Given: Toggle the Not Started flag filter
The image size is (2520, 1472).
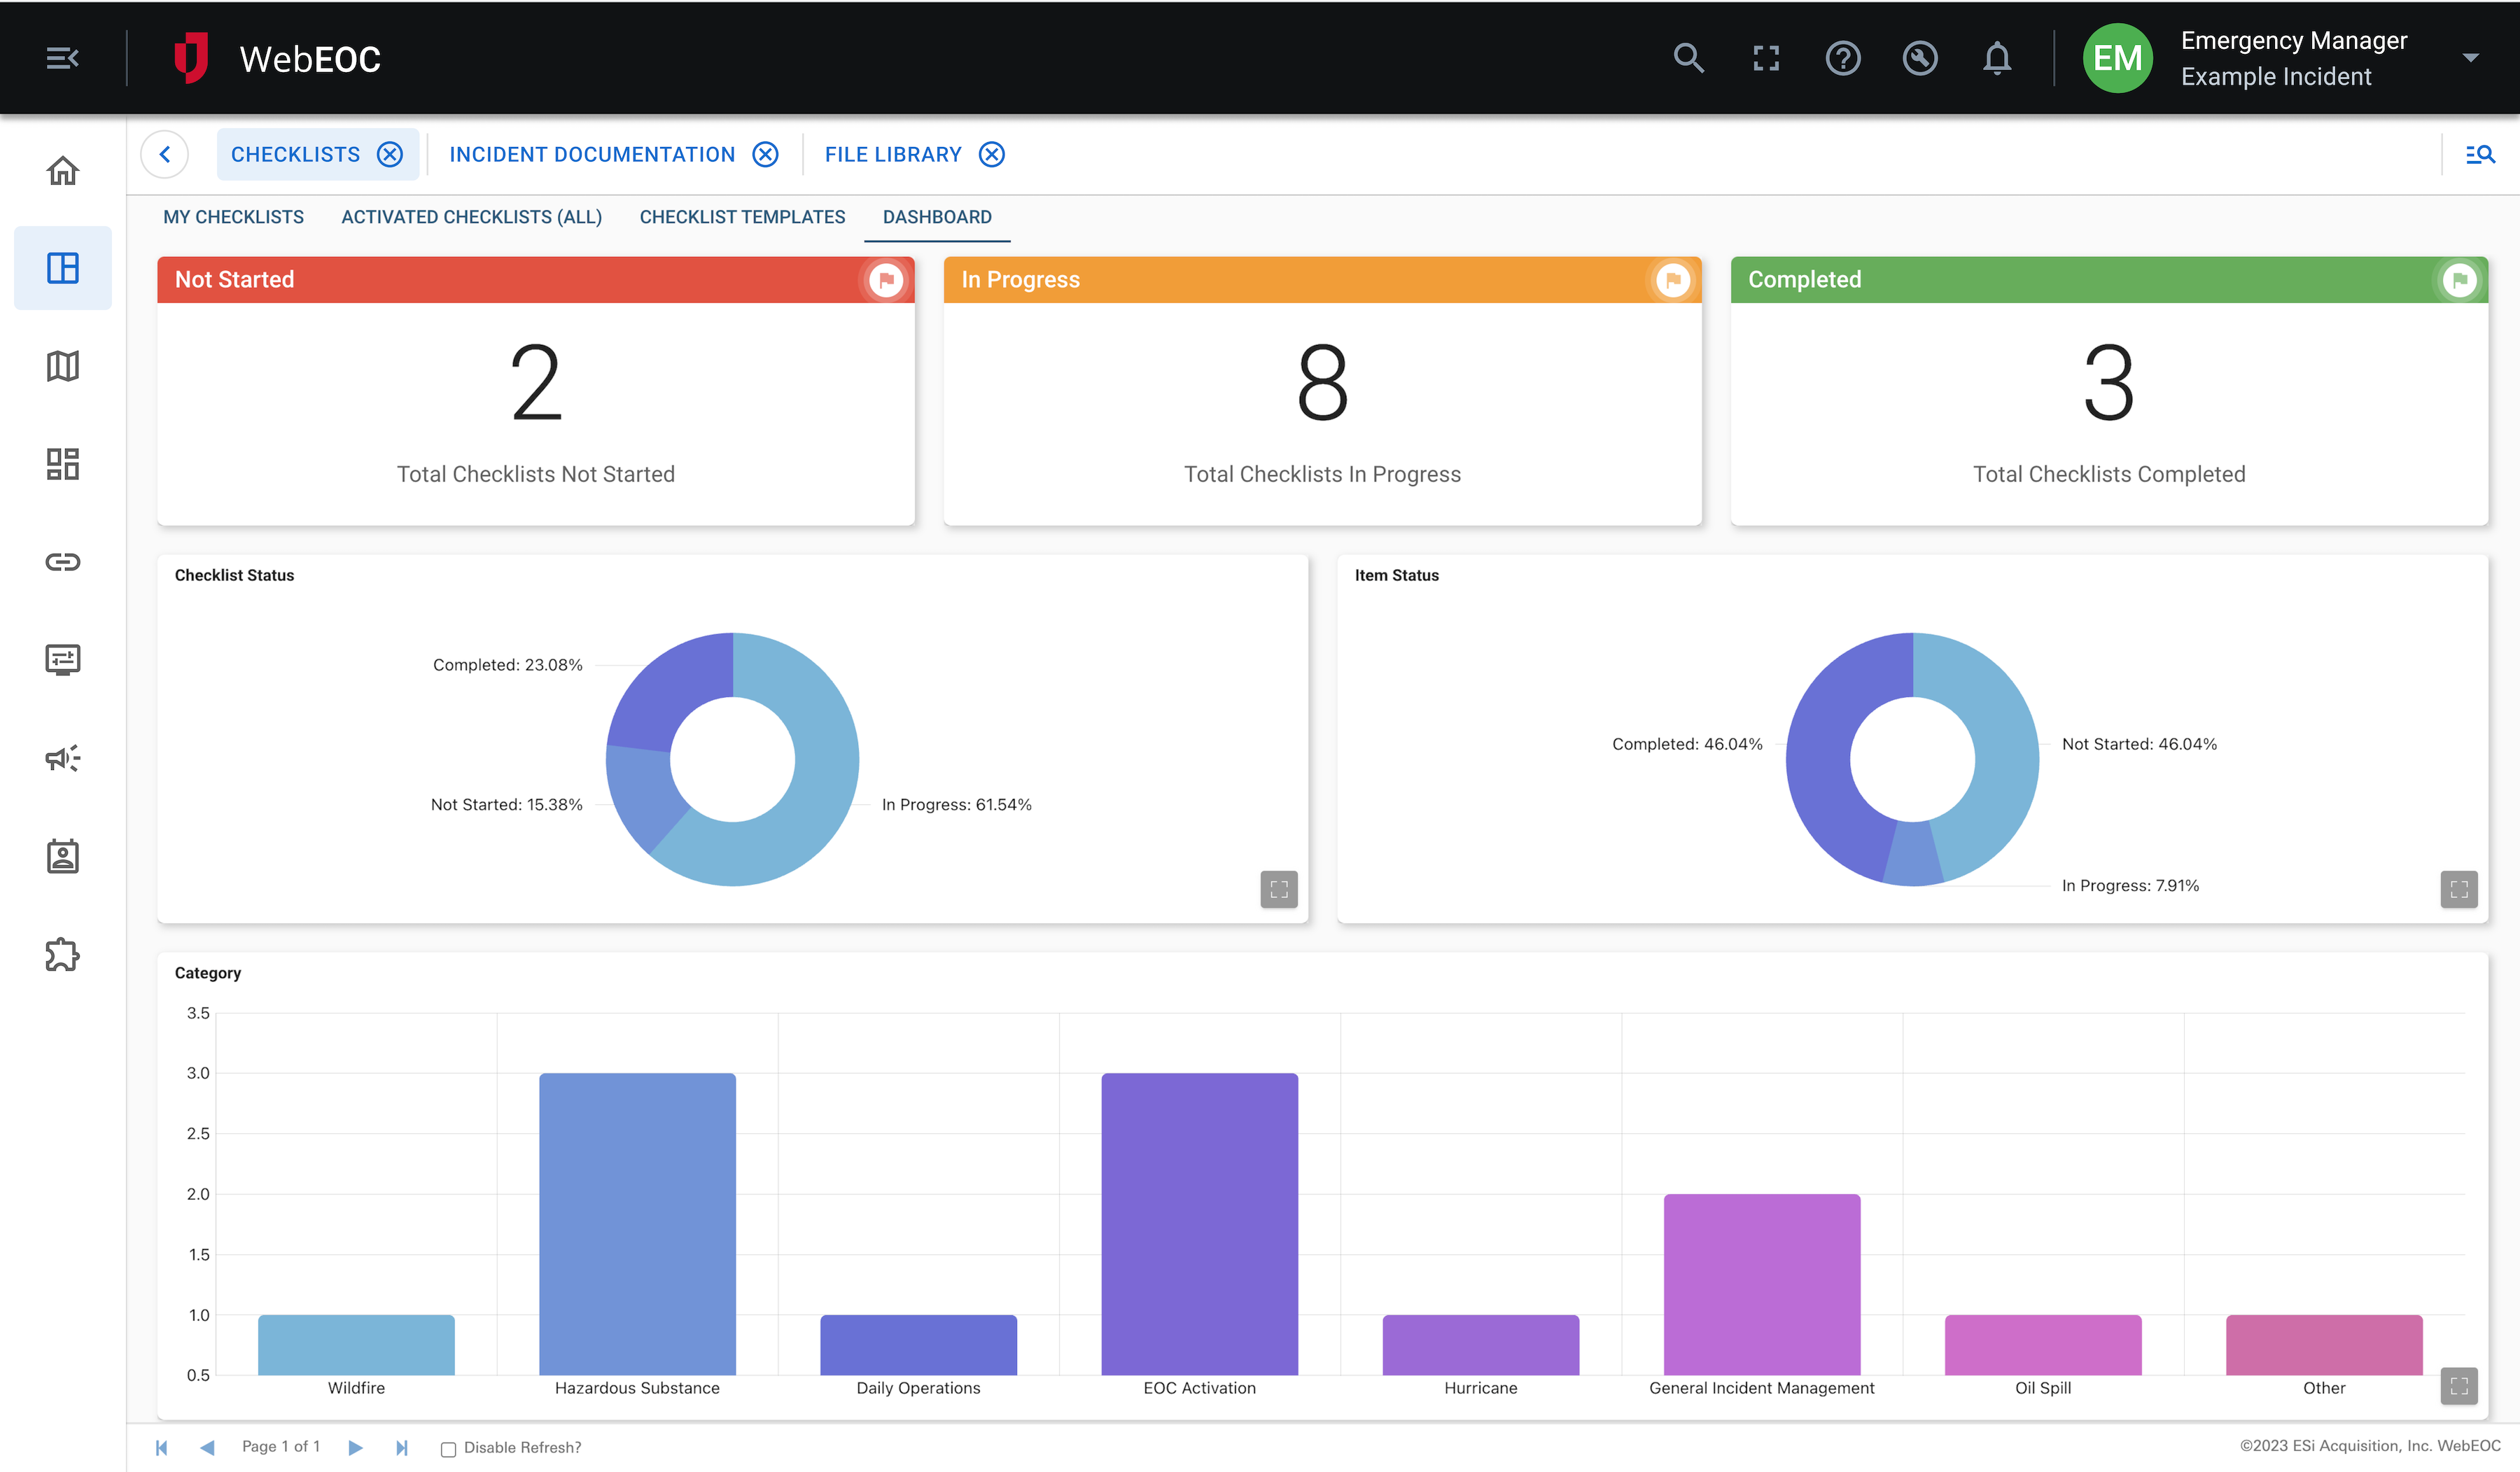Looking at the screenshot, I should (885, 280).
